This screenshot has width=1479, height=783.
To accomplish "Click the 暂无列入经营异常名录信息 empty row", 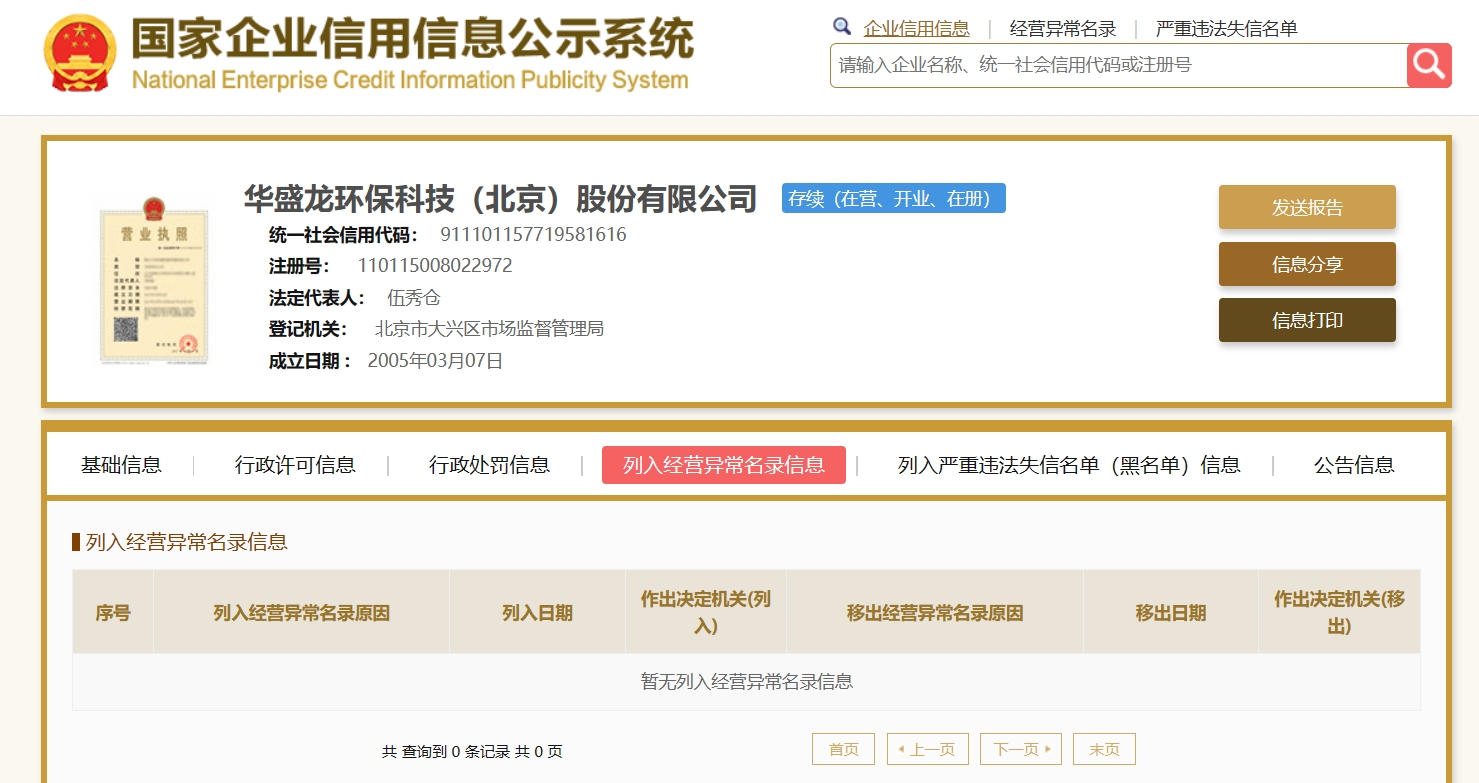I will point(746,682).
